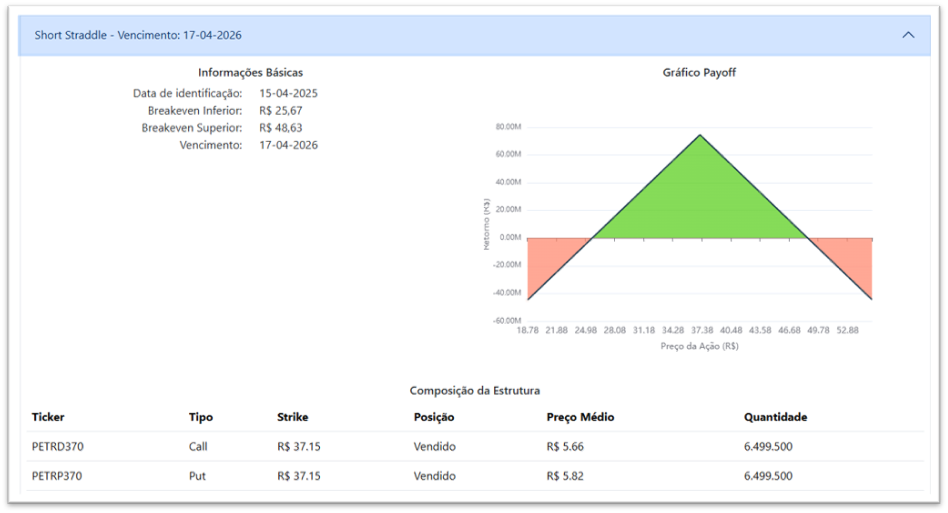This screenshot has width=948, height=513.
Task: Click the Call price cell R$ 5.66
Action: (x=566, y=446)
